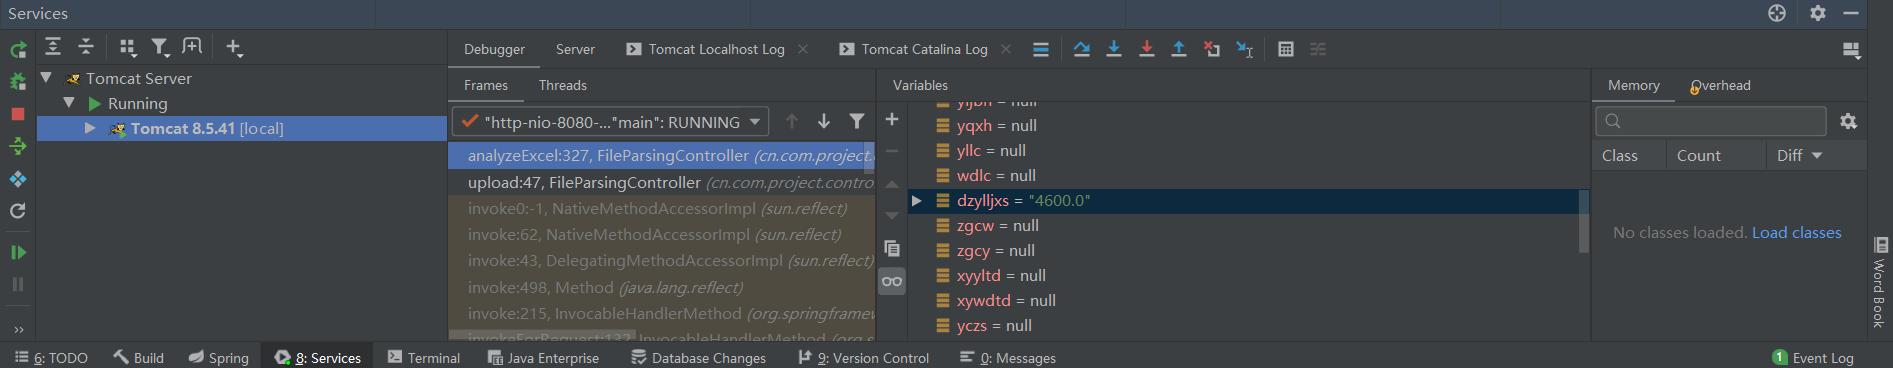Click the Memory class search field
The image size is (1893, 368).
[1711, 121]
